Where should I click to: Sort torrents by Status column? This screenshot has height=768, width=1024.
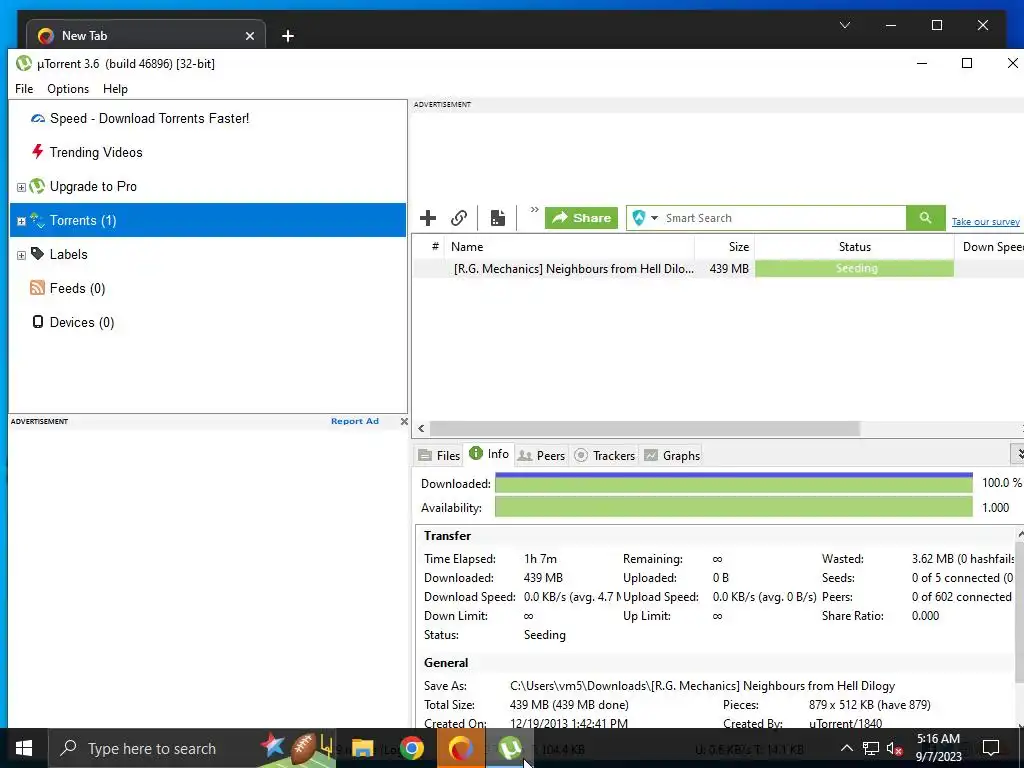tap(854, 247)
